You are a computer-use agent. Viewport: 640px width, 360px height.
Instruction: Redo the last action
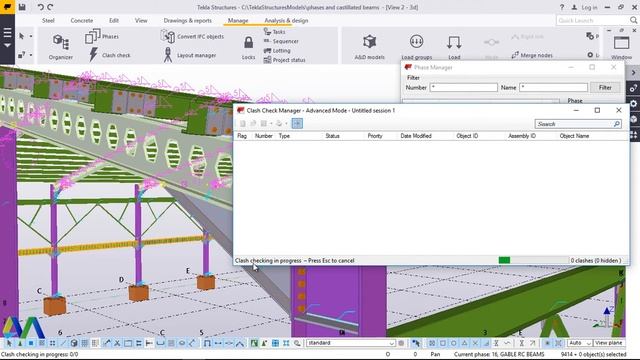pyautogui.click(x=50, y=7)
